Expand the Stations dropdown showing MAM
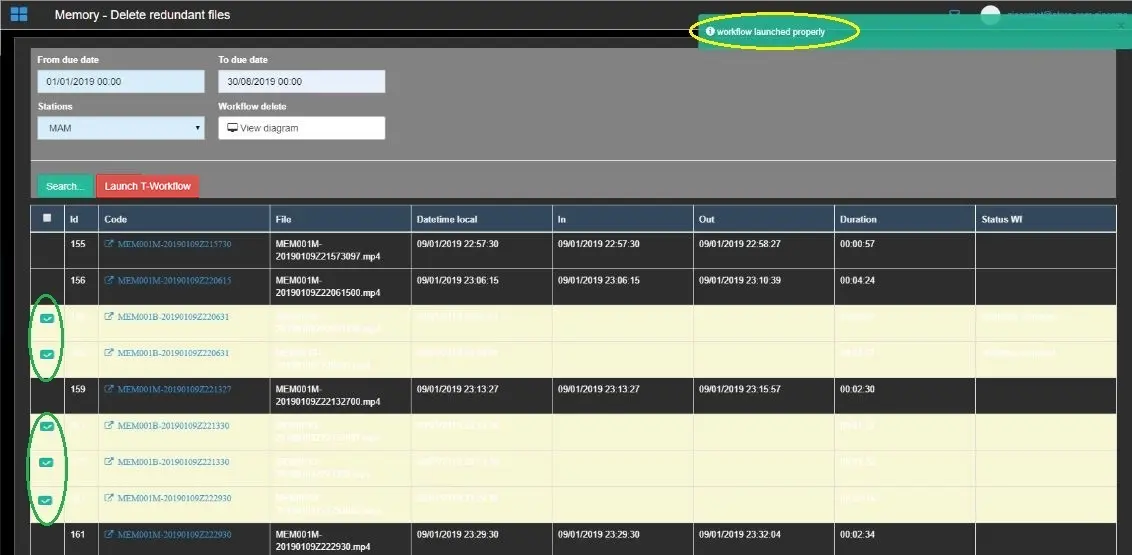 pos(121,128)
